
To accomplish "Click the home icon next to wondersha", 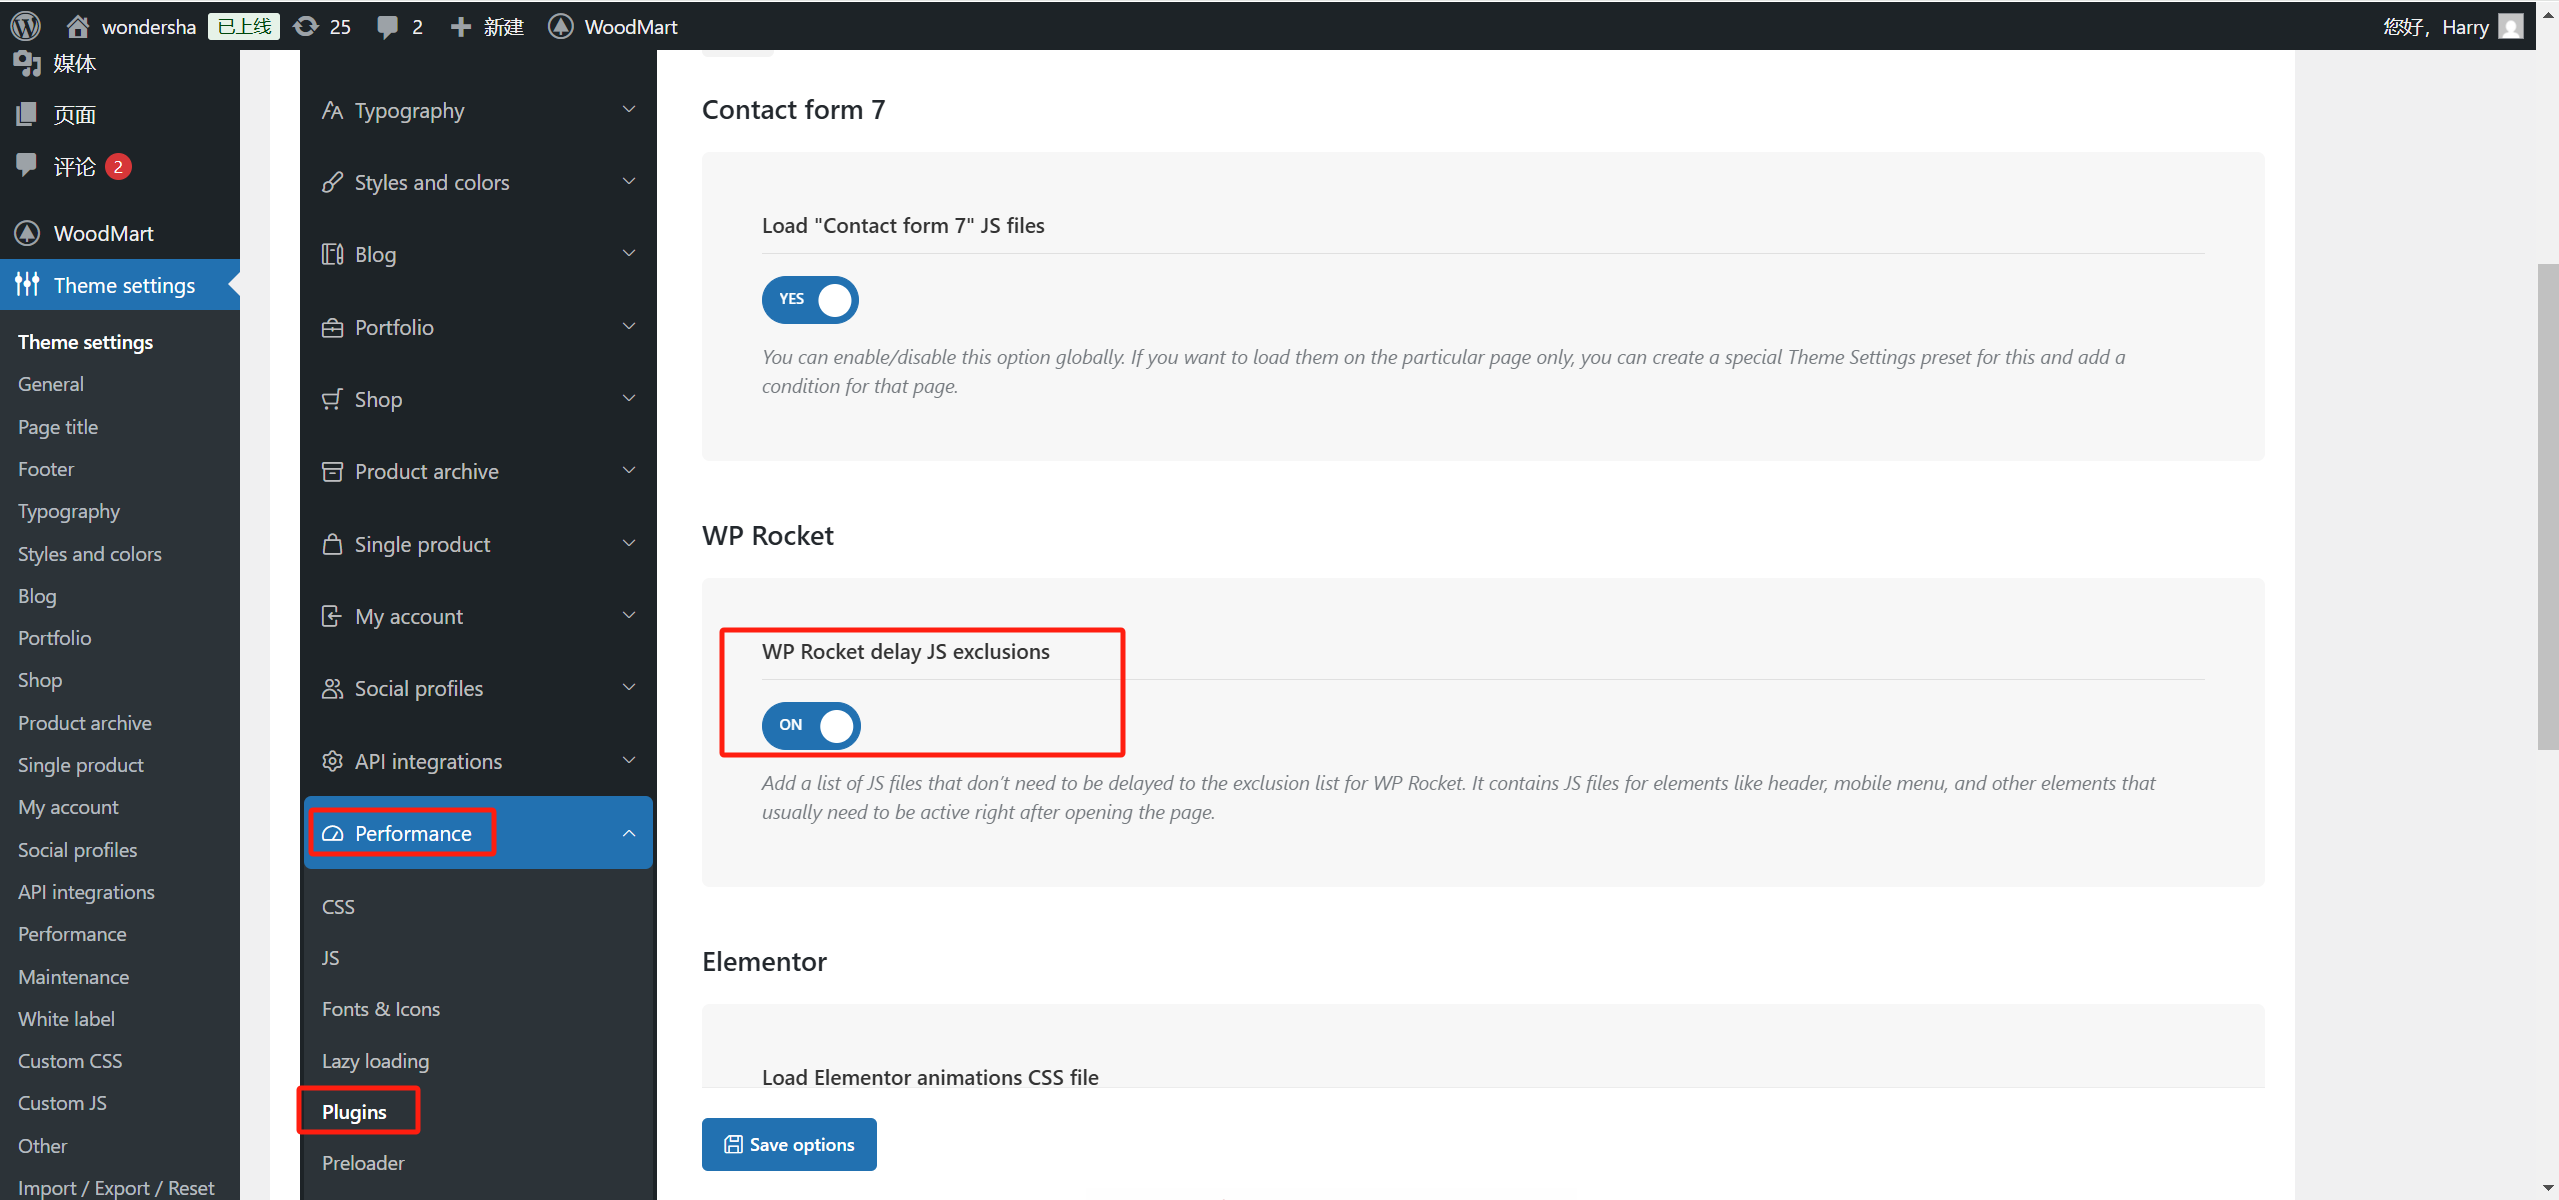I will click(77, 26).
